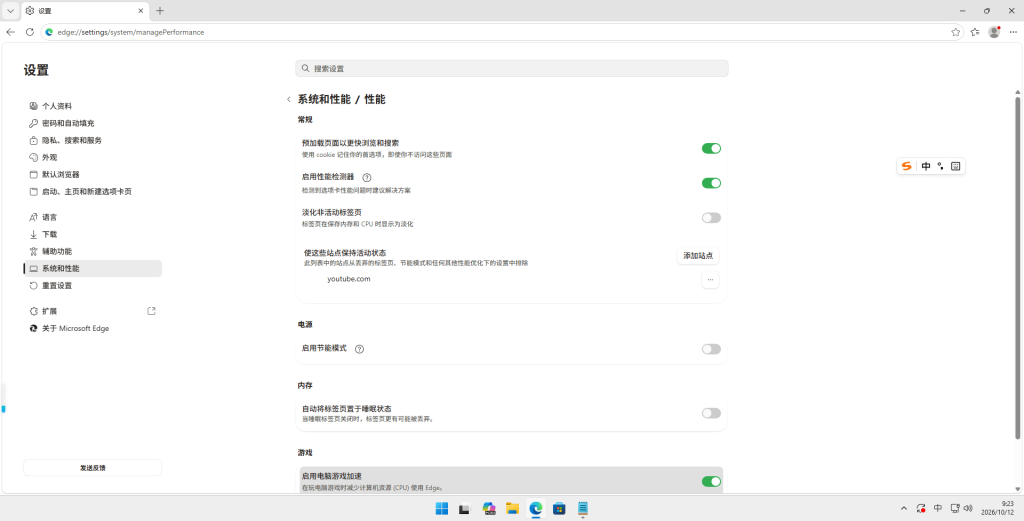The height and width of the screenshot is (521, 1024).
Task: Enable 启用节能模式 toggle
Action: 711,349
